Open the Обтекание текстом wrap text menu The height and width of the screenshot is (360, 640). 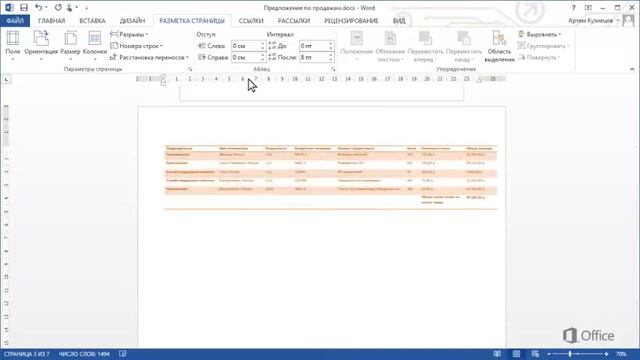tap(390, 46)
